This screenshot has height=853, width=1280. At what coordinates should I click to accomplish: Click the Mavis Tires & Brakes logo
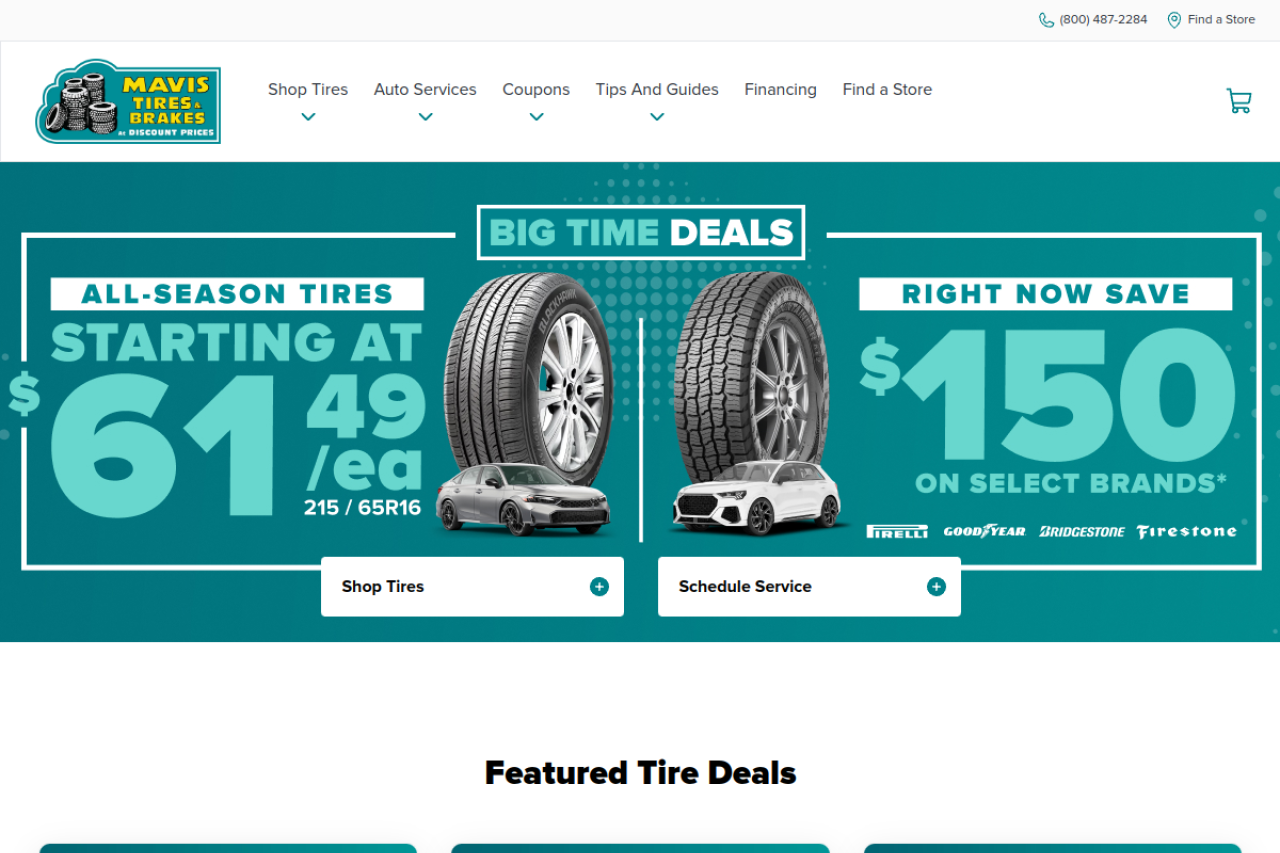click(128, 101)
